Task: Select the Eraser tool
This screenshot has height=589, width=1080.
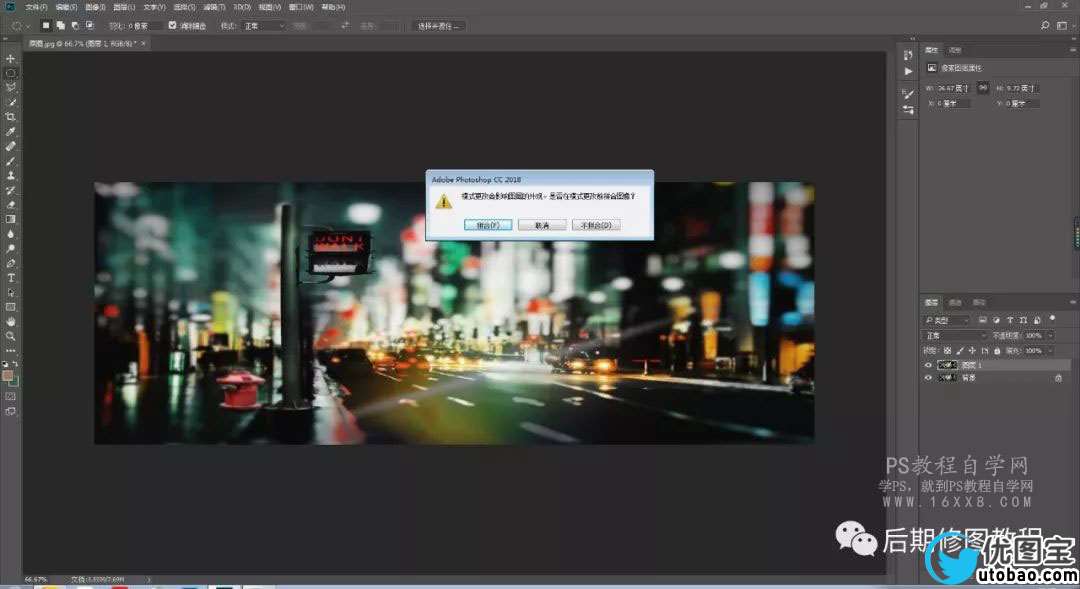Action: [x=10, y=205]
